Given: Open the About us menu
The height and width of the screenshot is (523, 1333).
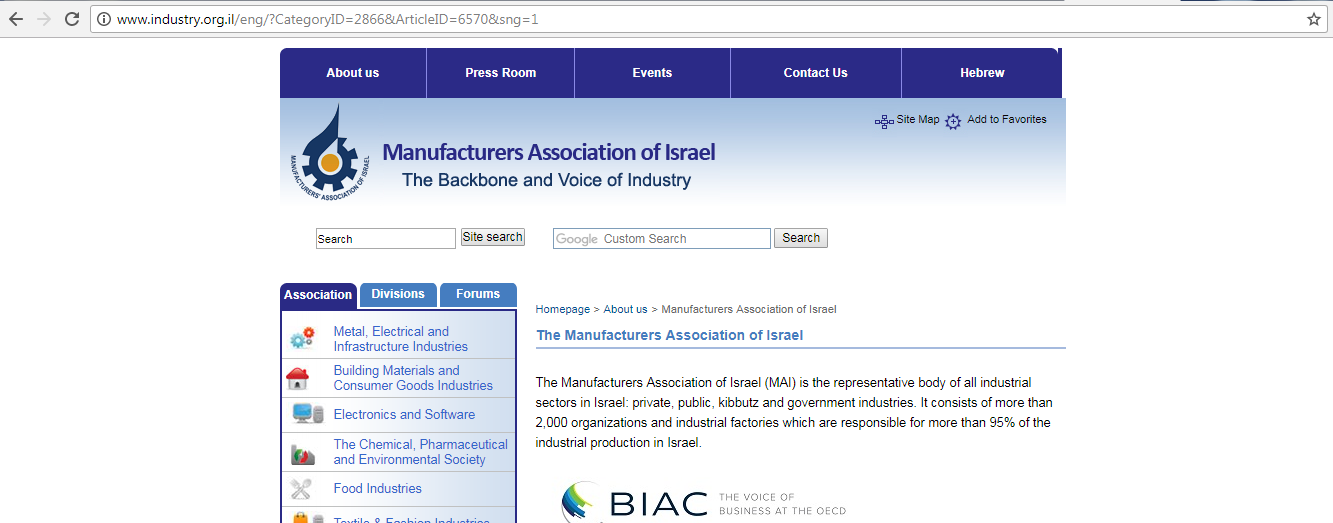Looking at the screenshot, I should click(352, 73).
